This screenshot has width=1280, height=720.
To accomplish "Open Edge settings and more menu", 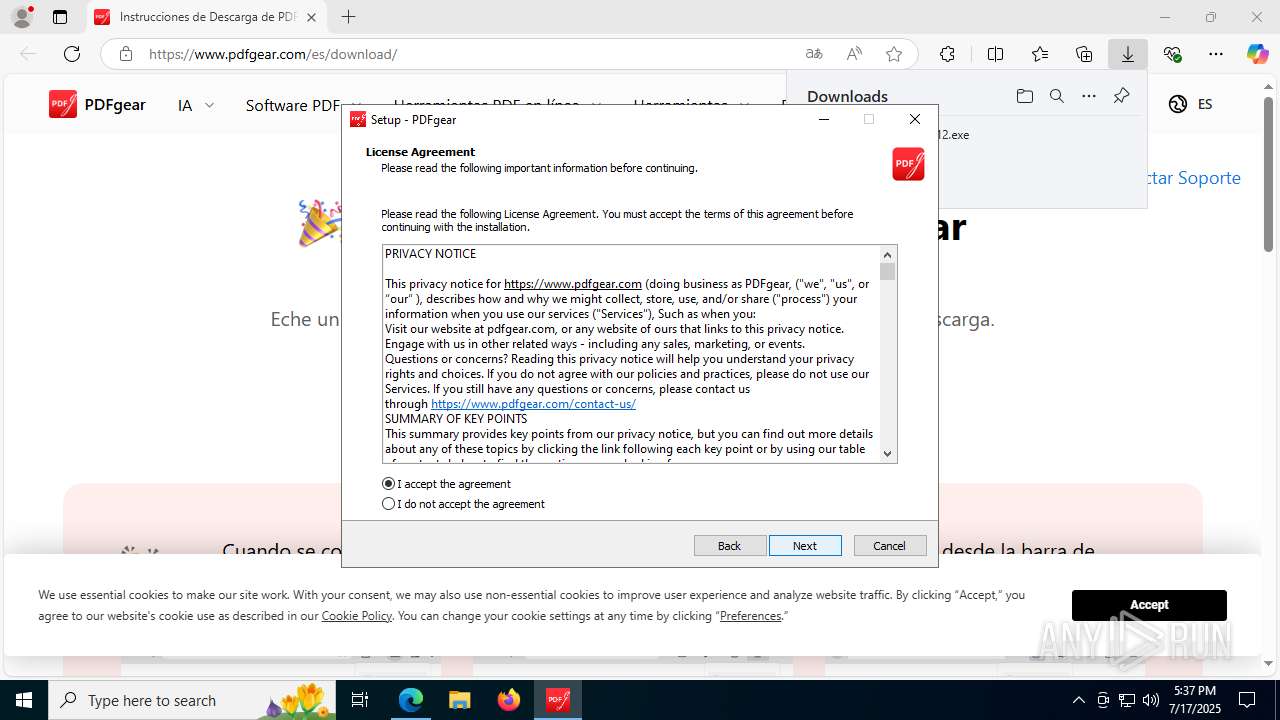I will [x=1216, y=54].
